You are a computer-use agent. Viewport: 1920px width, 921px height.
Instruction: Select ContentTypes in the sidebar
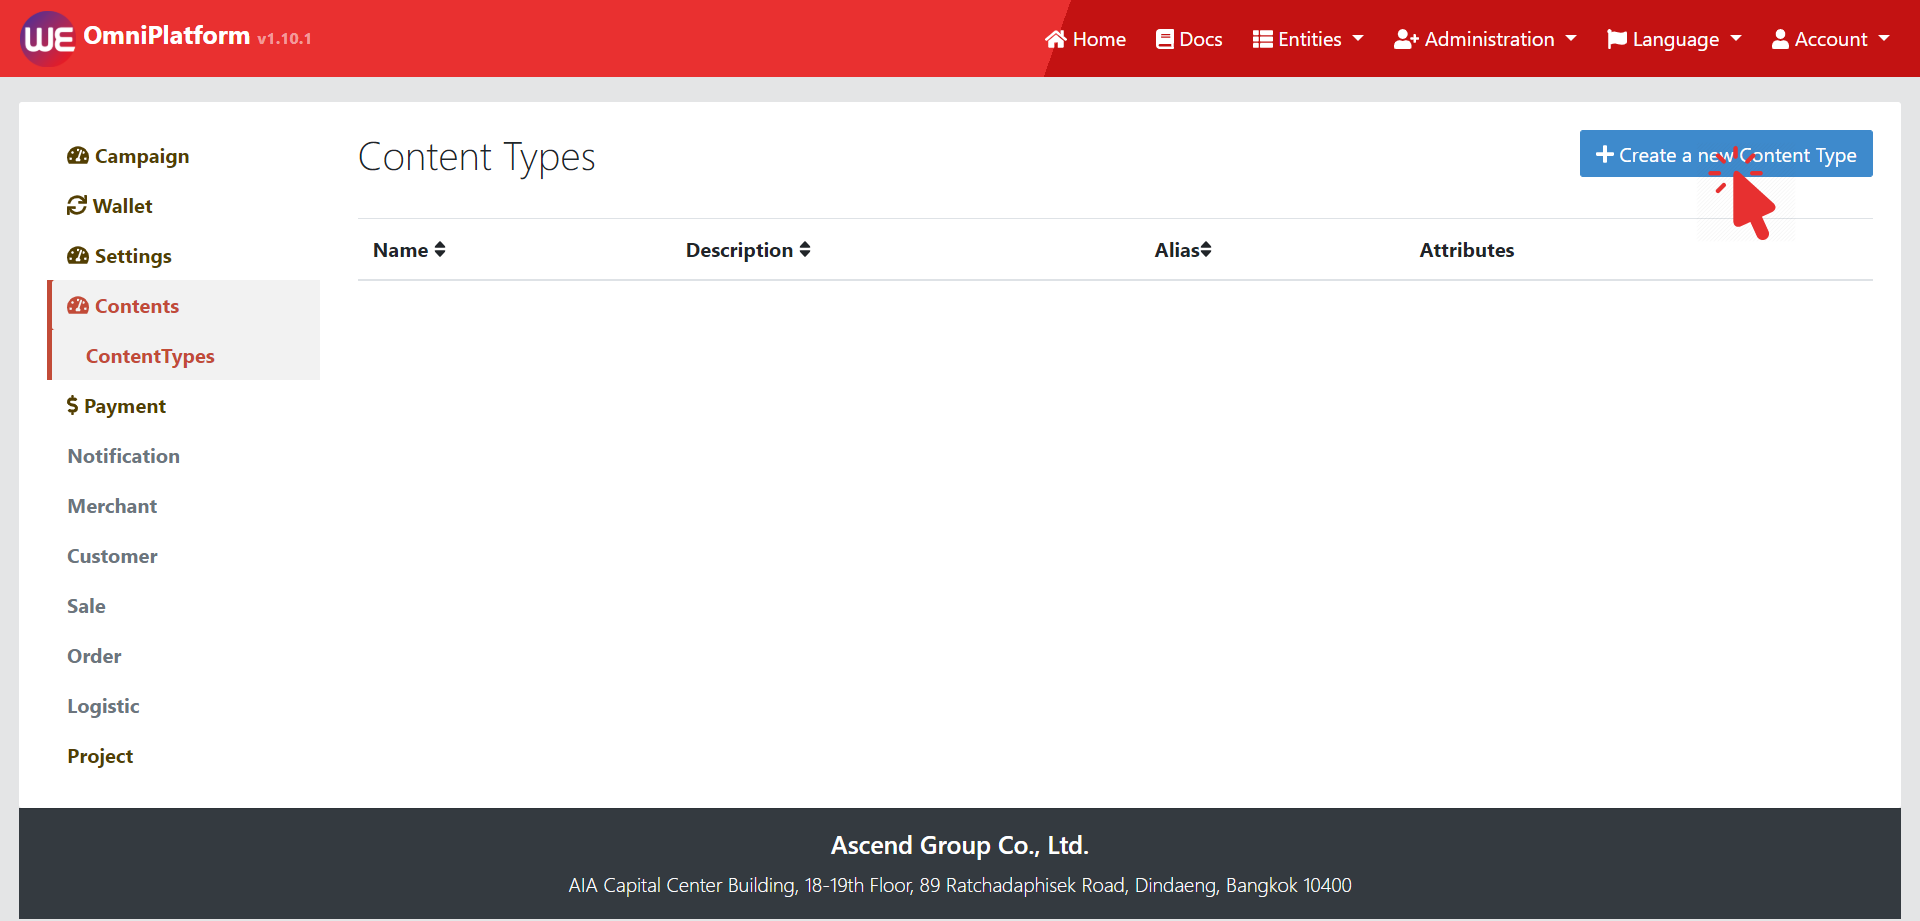(x=150, y=356)
